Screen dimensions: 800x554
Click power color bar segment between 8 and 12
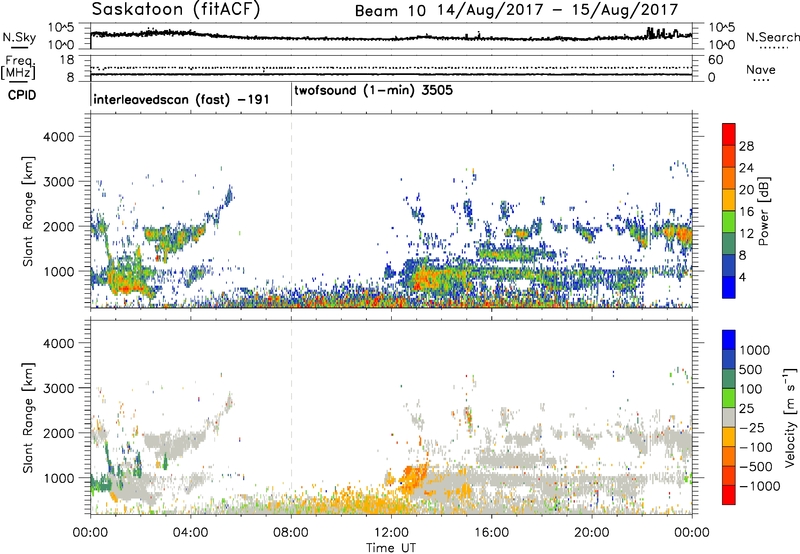point(729,244)
